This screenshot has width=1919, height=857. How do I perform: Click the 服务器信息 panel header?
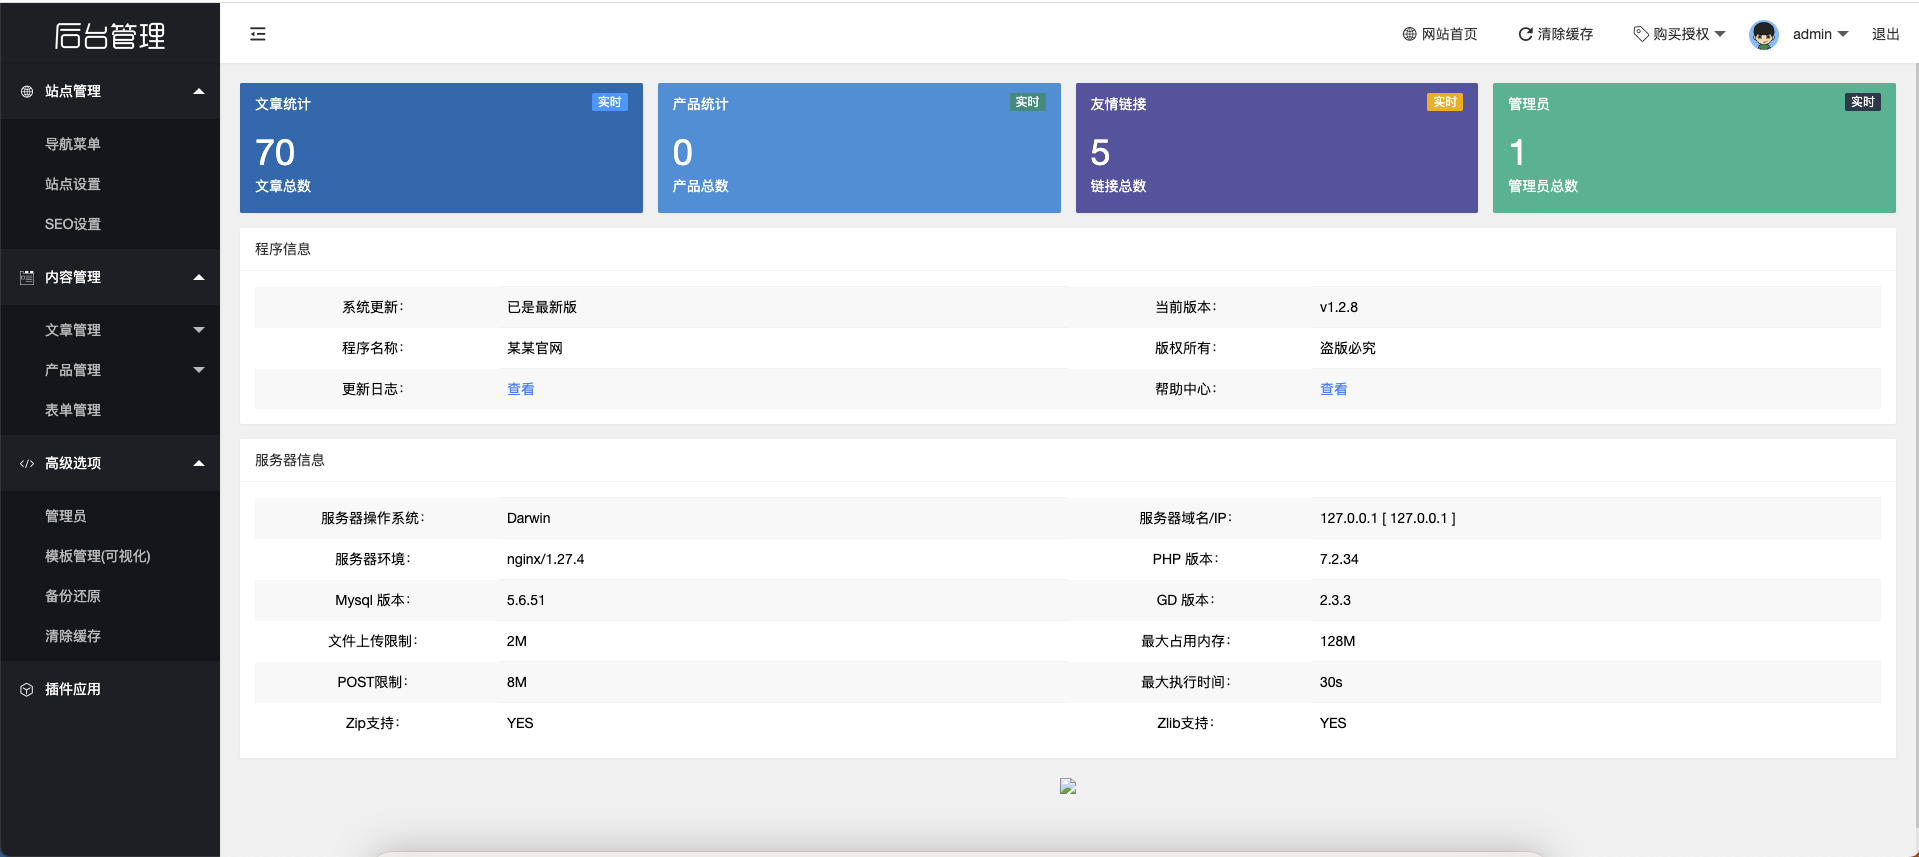coord(1068,460)
